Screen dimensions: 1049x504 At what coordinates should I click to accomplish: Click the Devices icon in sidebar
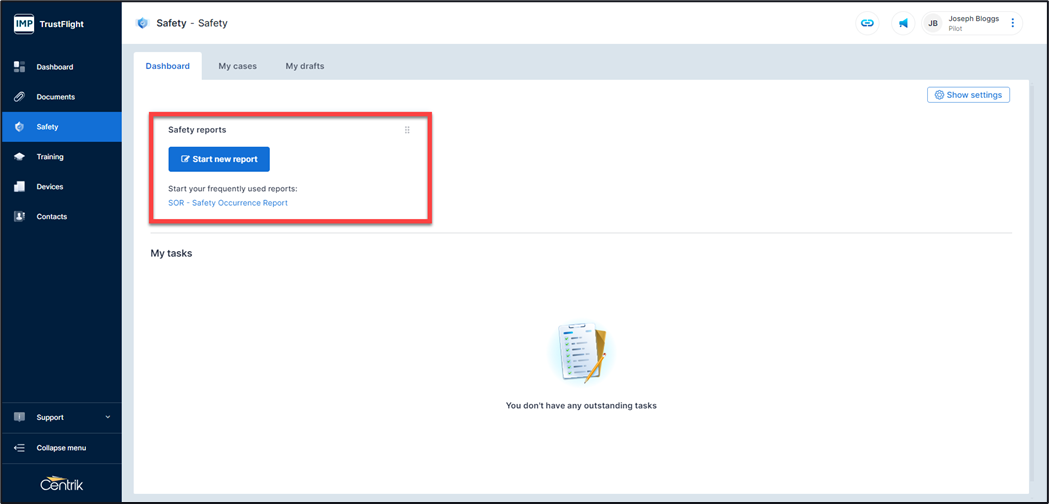(19, 187)
